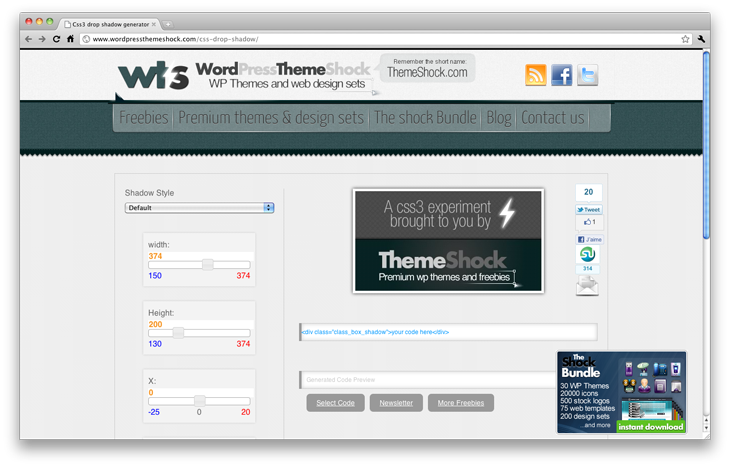
Task: Bookmark the page with the star icon
Action: tap(685, 39)
